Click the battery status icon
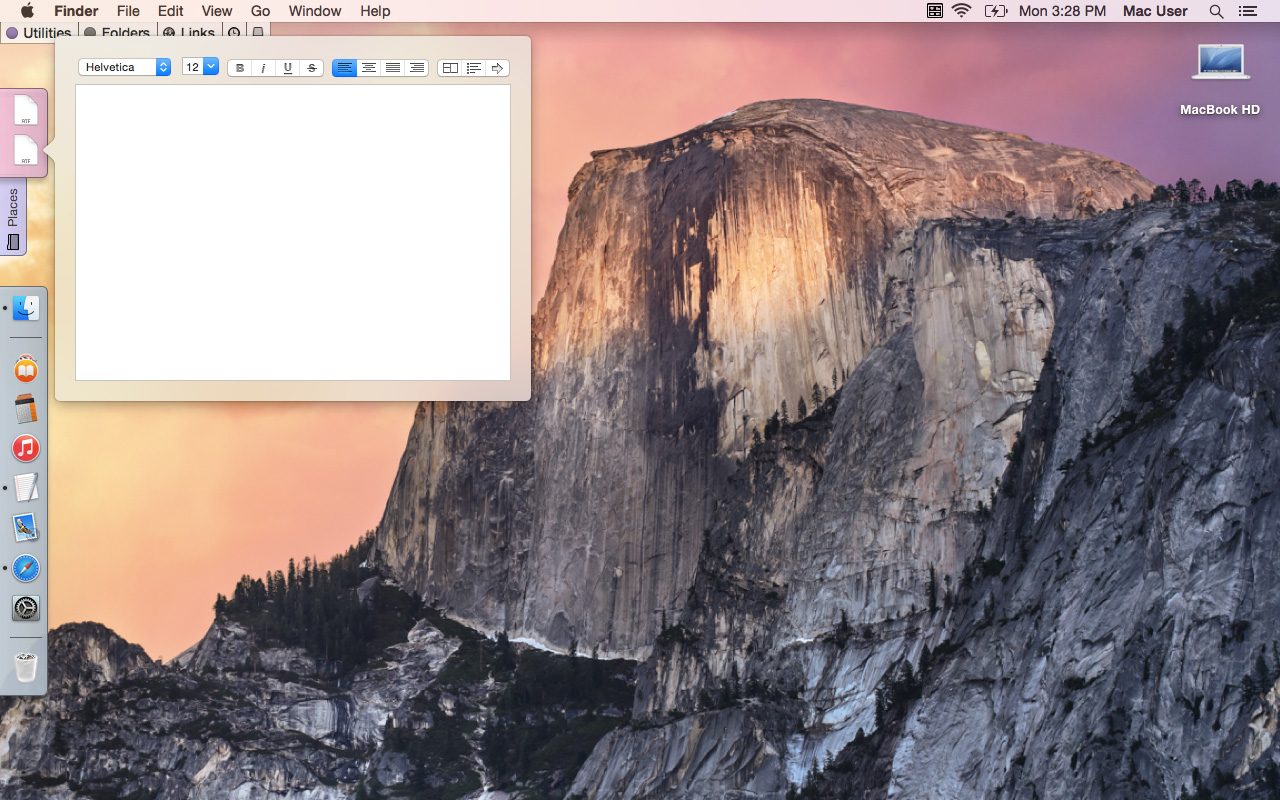 point(995,11)
